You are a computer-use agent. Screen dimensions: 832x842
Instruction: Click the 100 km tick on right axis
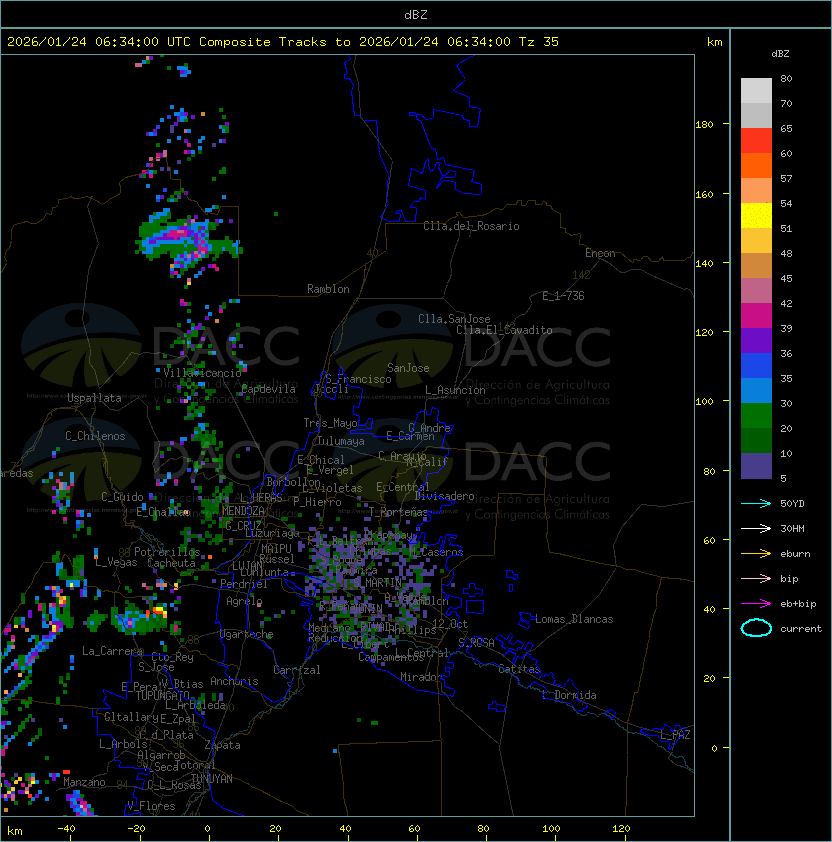pyautogui.click(x=704, y=402)
